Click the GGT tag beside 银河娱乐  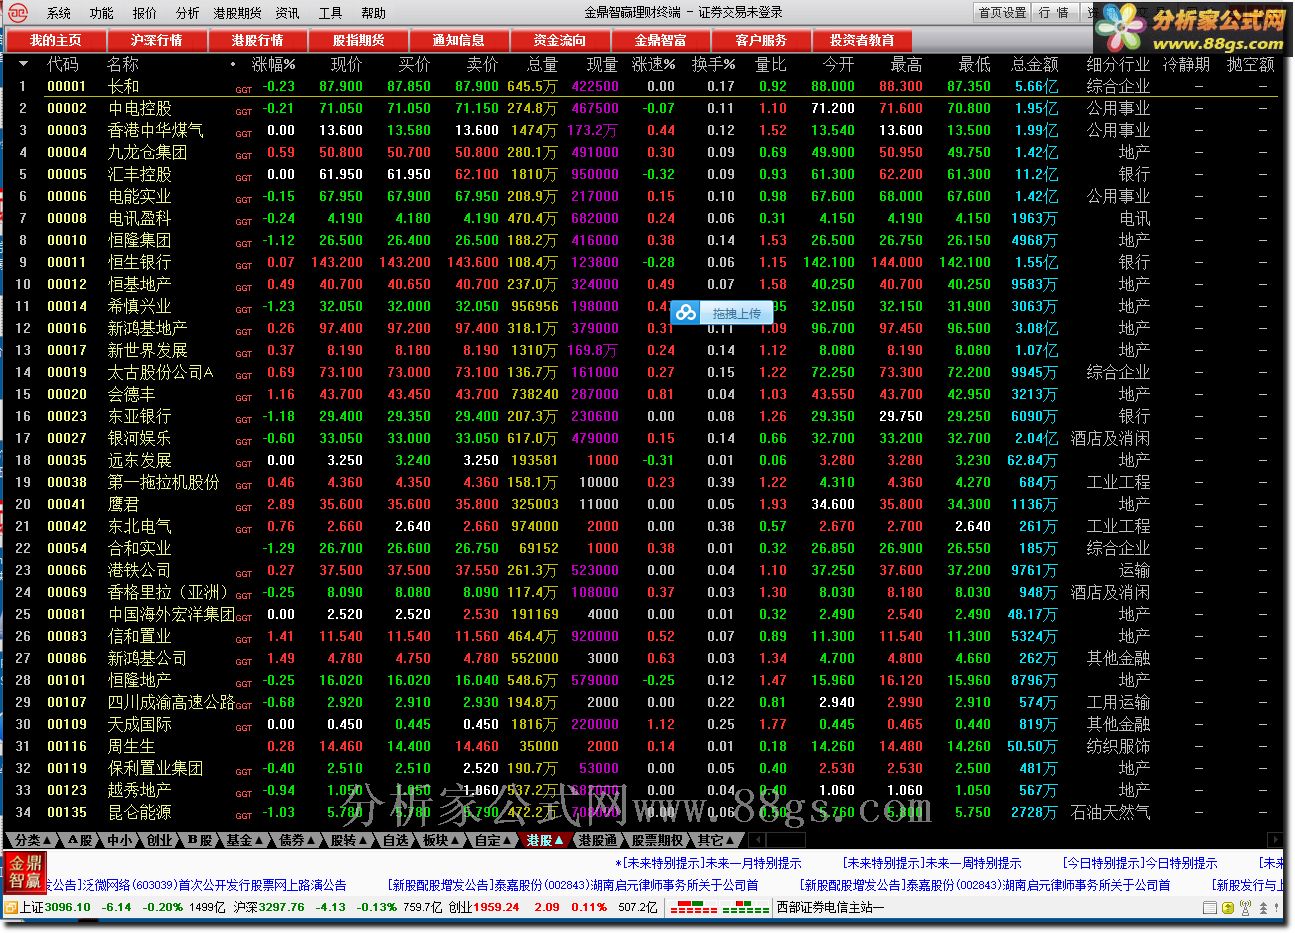tap(244, 442)
